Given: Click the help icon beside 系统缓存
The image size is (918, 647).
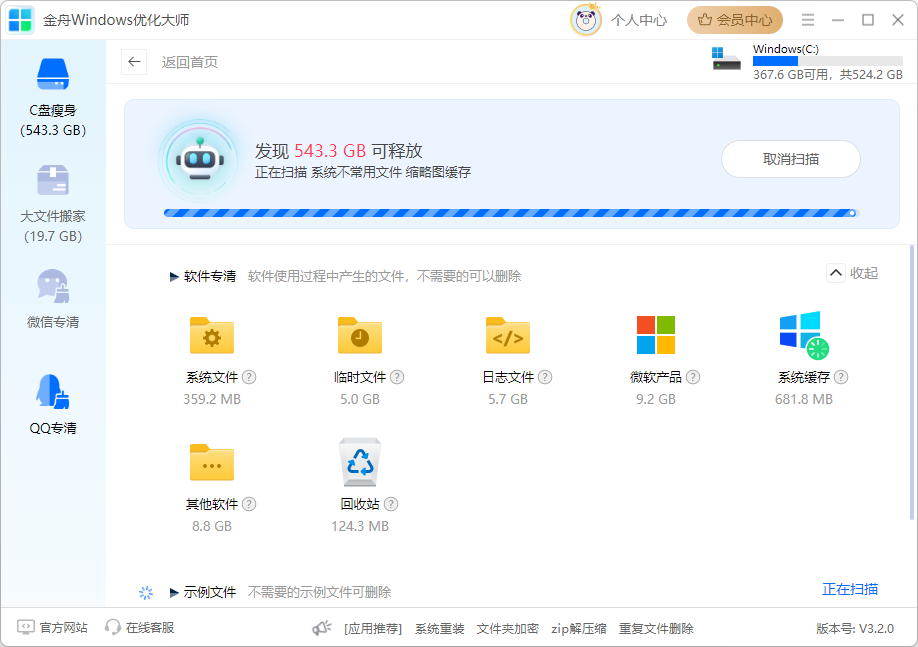Looking at the screenshot, I should click(x=841, y=377).
